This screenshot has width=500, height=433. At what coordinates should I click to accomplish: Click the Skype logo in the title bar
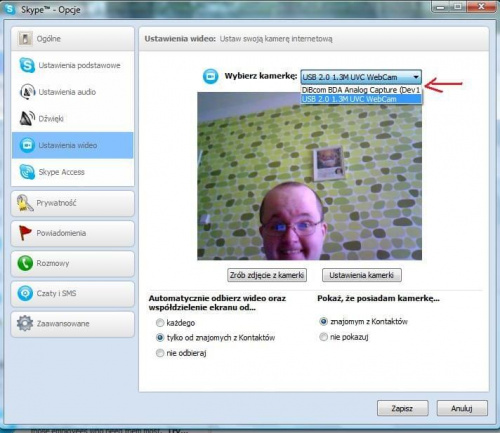(x=10, y=9)
